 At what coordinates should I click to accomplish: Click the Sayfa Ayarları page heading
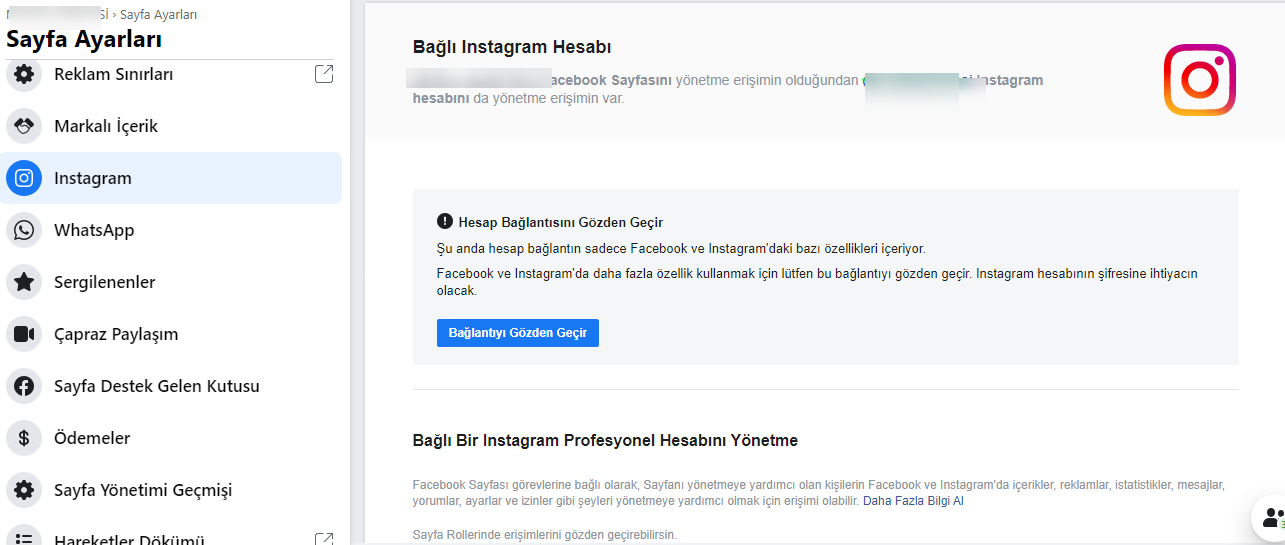click(x=84, y=40)
